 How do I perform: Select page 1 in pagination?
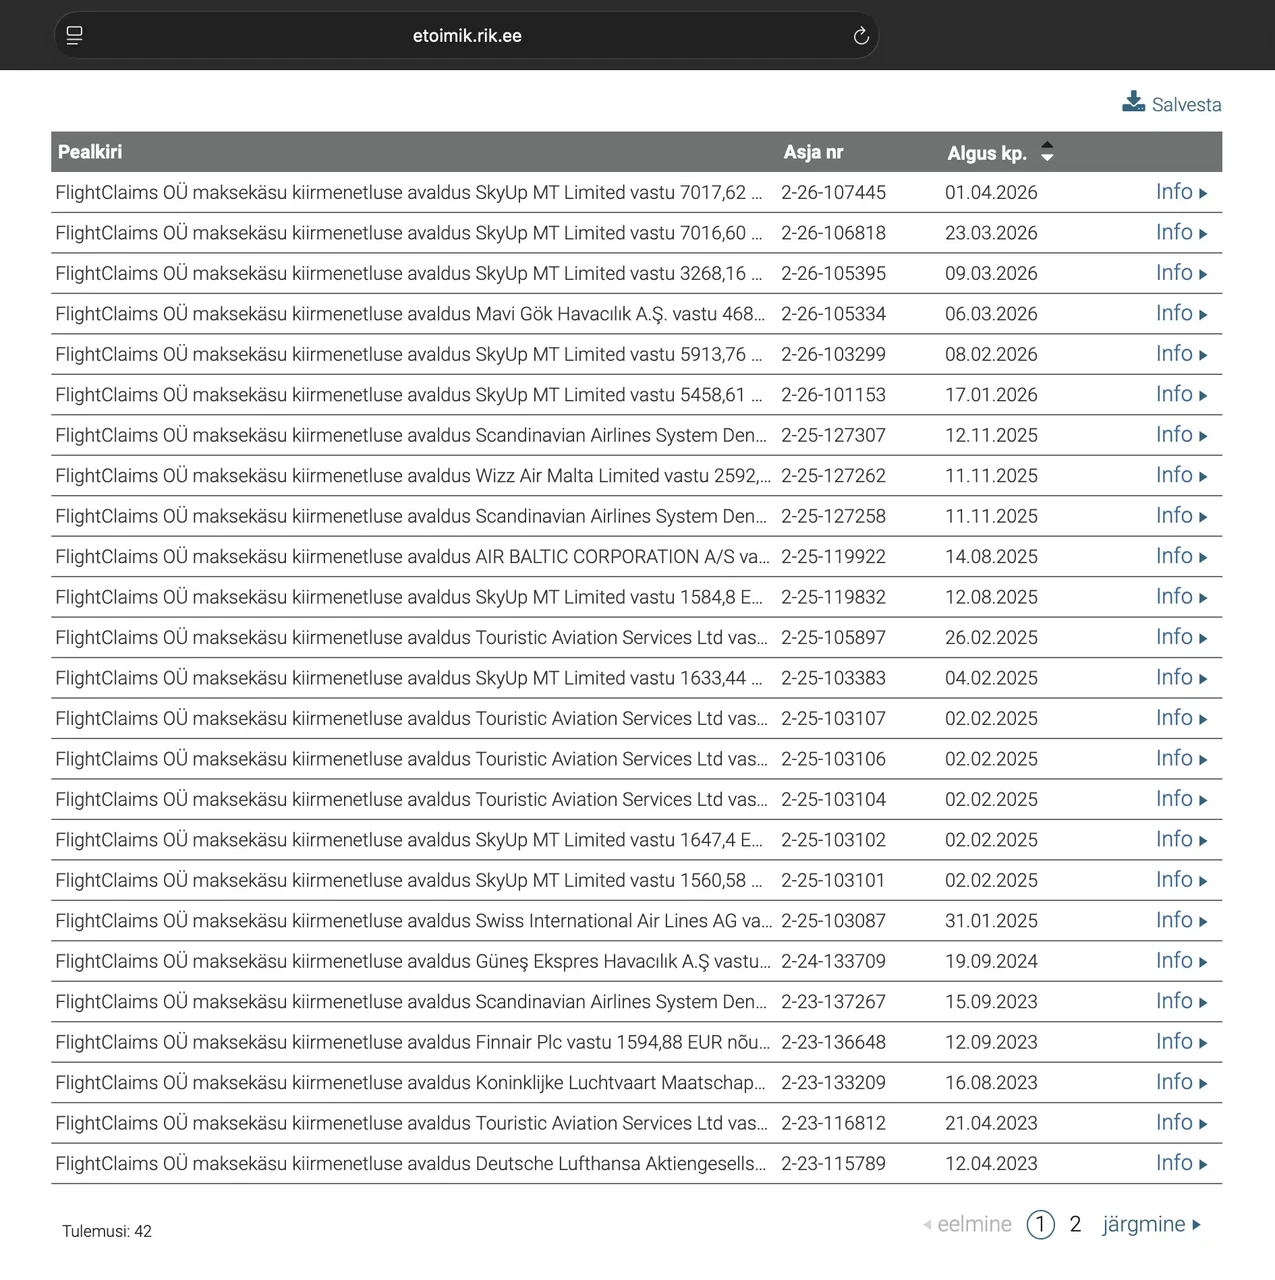[x=1040, y=1224]
